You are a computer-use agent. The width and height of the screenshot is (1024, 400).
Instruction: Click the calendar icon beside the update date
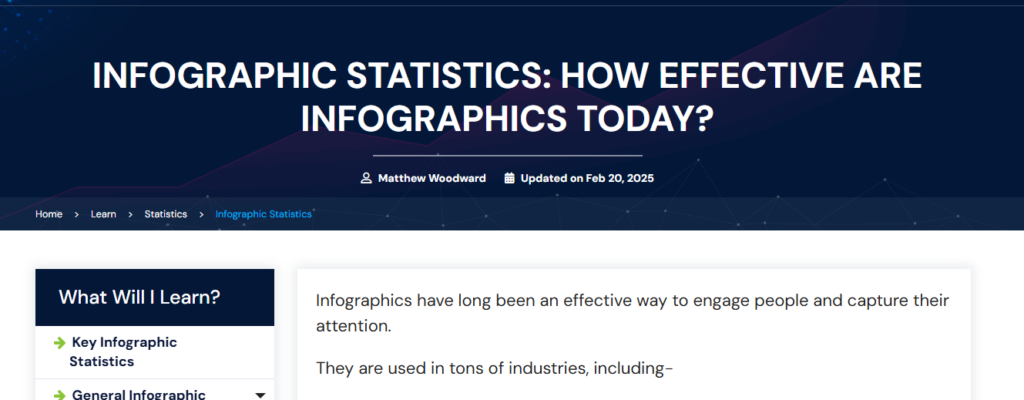(x=509, y=178)
